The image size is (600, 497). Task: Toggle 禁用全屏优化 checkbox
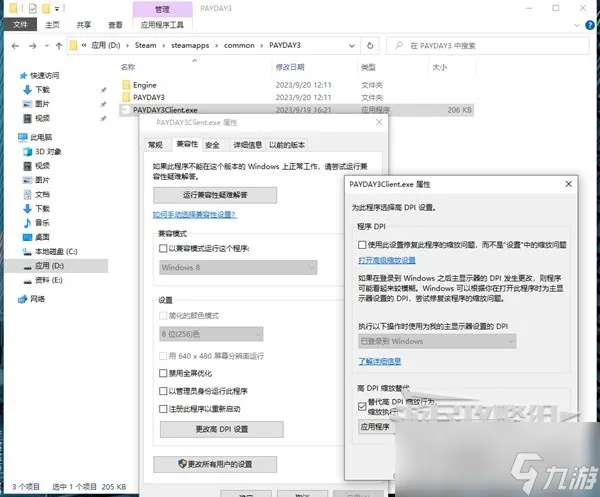tap(163, 373)
